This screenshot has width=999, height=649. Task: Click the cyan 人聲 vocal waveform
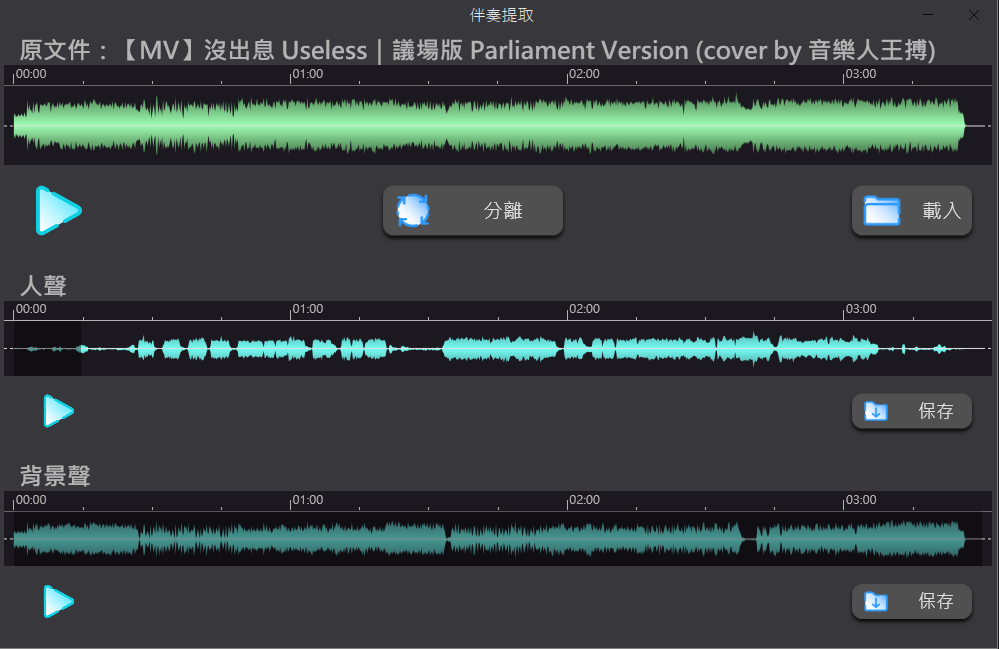click(498, 348)
